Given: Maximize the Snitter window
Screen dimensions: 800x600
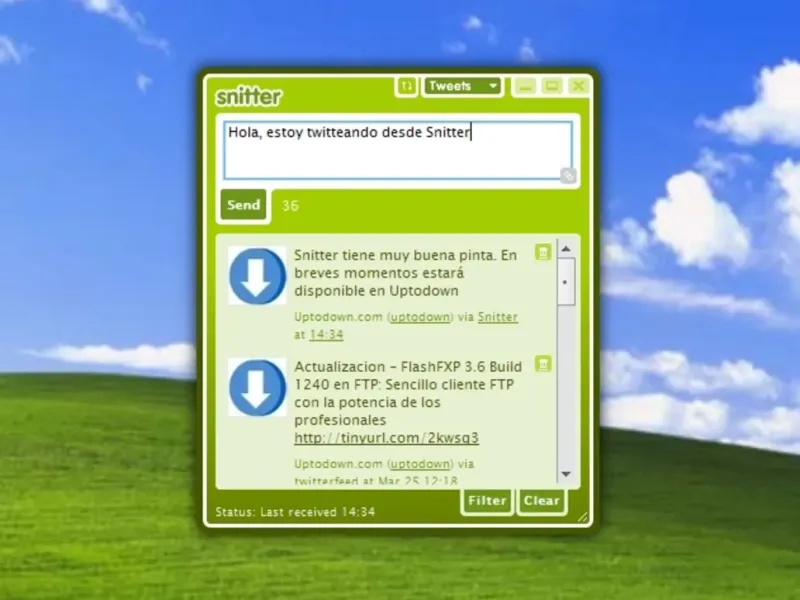Looking at the screenshot, I should [552, 86].
